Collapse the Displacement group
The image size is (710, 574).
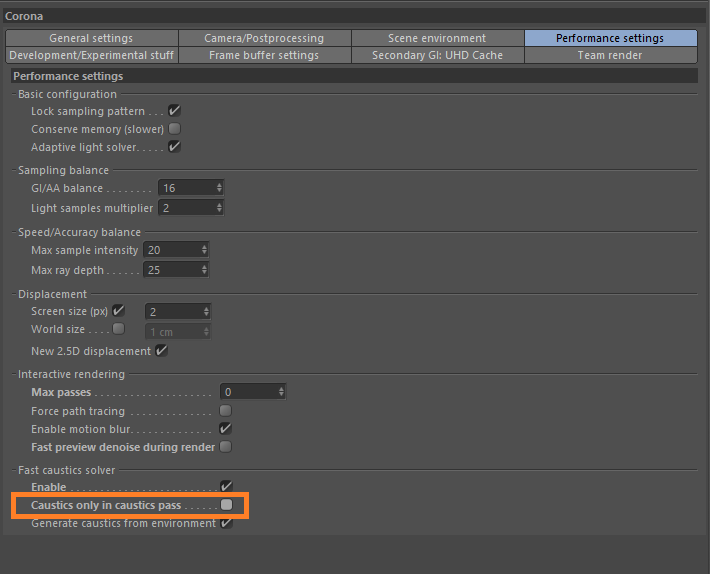[14, 294]
